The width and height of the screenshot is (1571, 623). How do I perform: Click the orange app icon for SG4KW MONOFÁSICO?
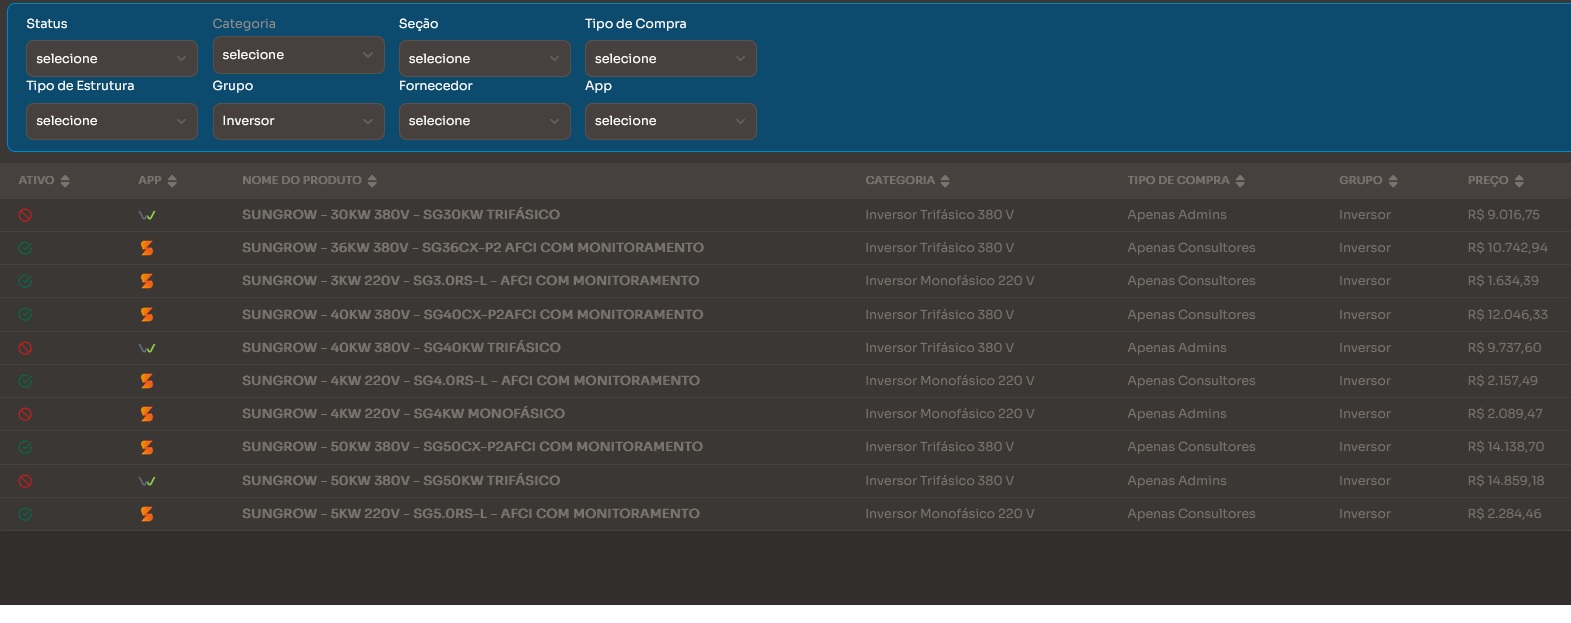tap(147, 414)
